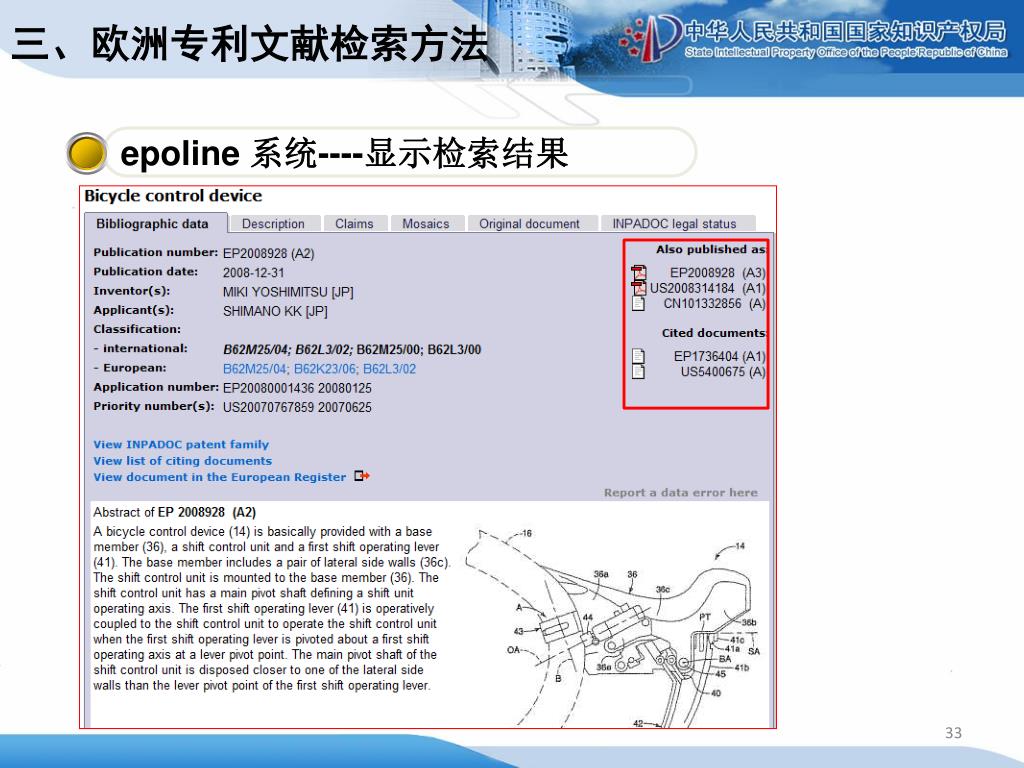
Task: Open View list of citing documents
Action: coord(182,460)
